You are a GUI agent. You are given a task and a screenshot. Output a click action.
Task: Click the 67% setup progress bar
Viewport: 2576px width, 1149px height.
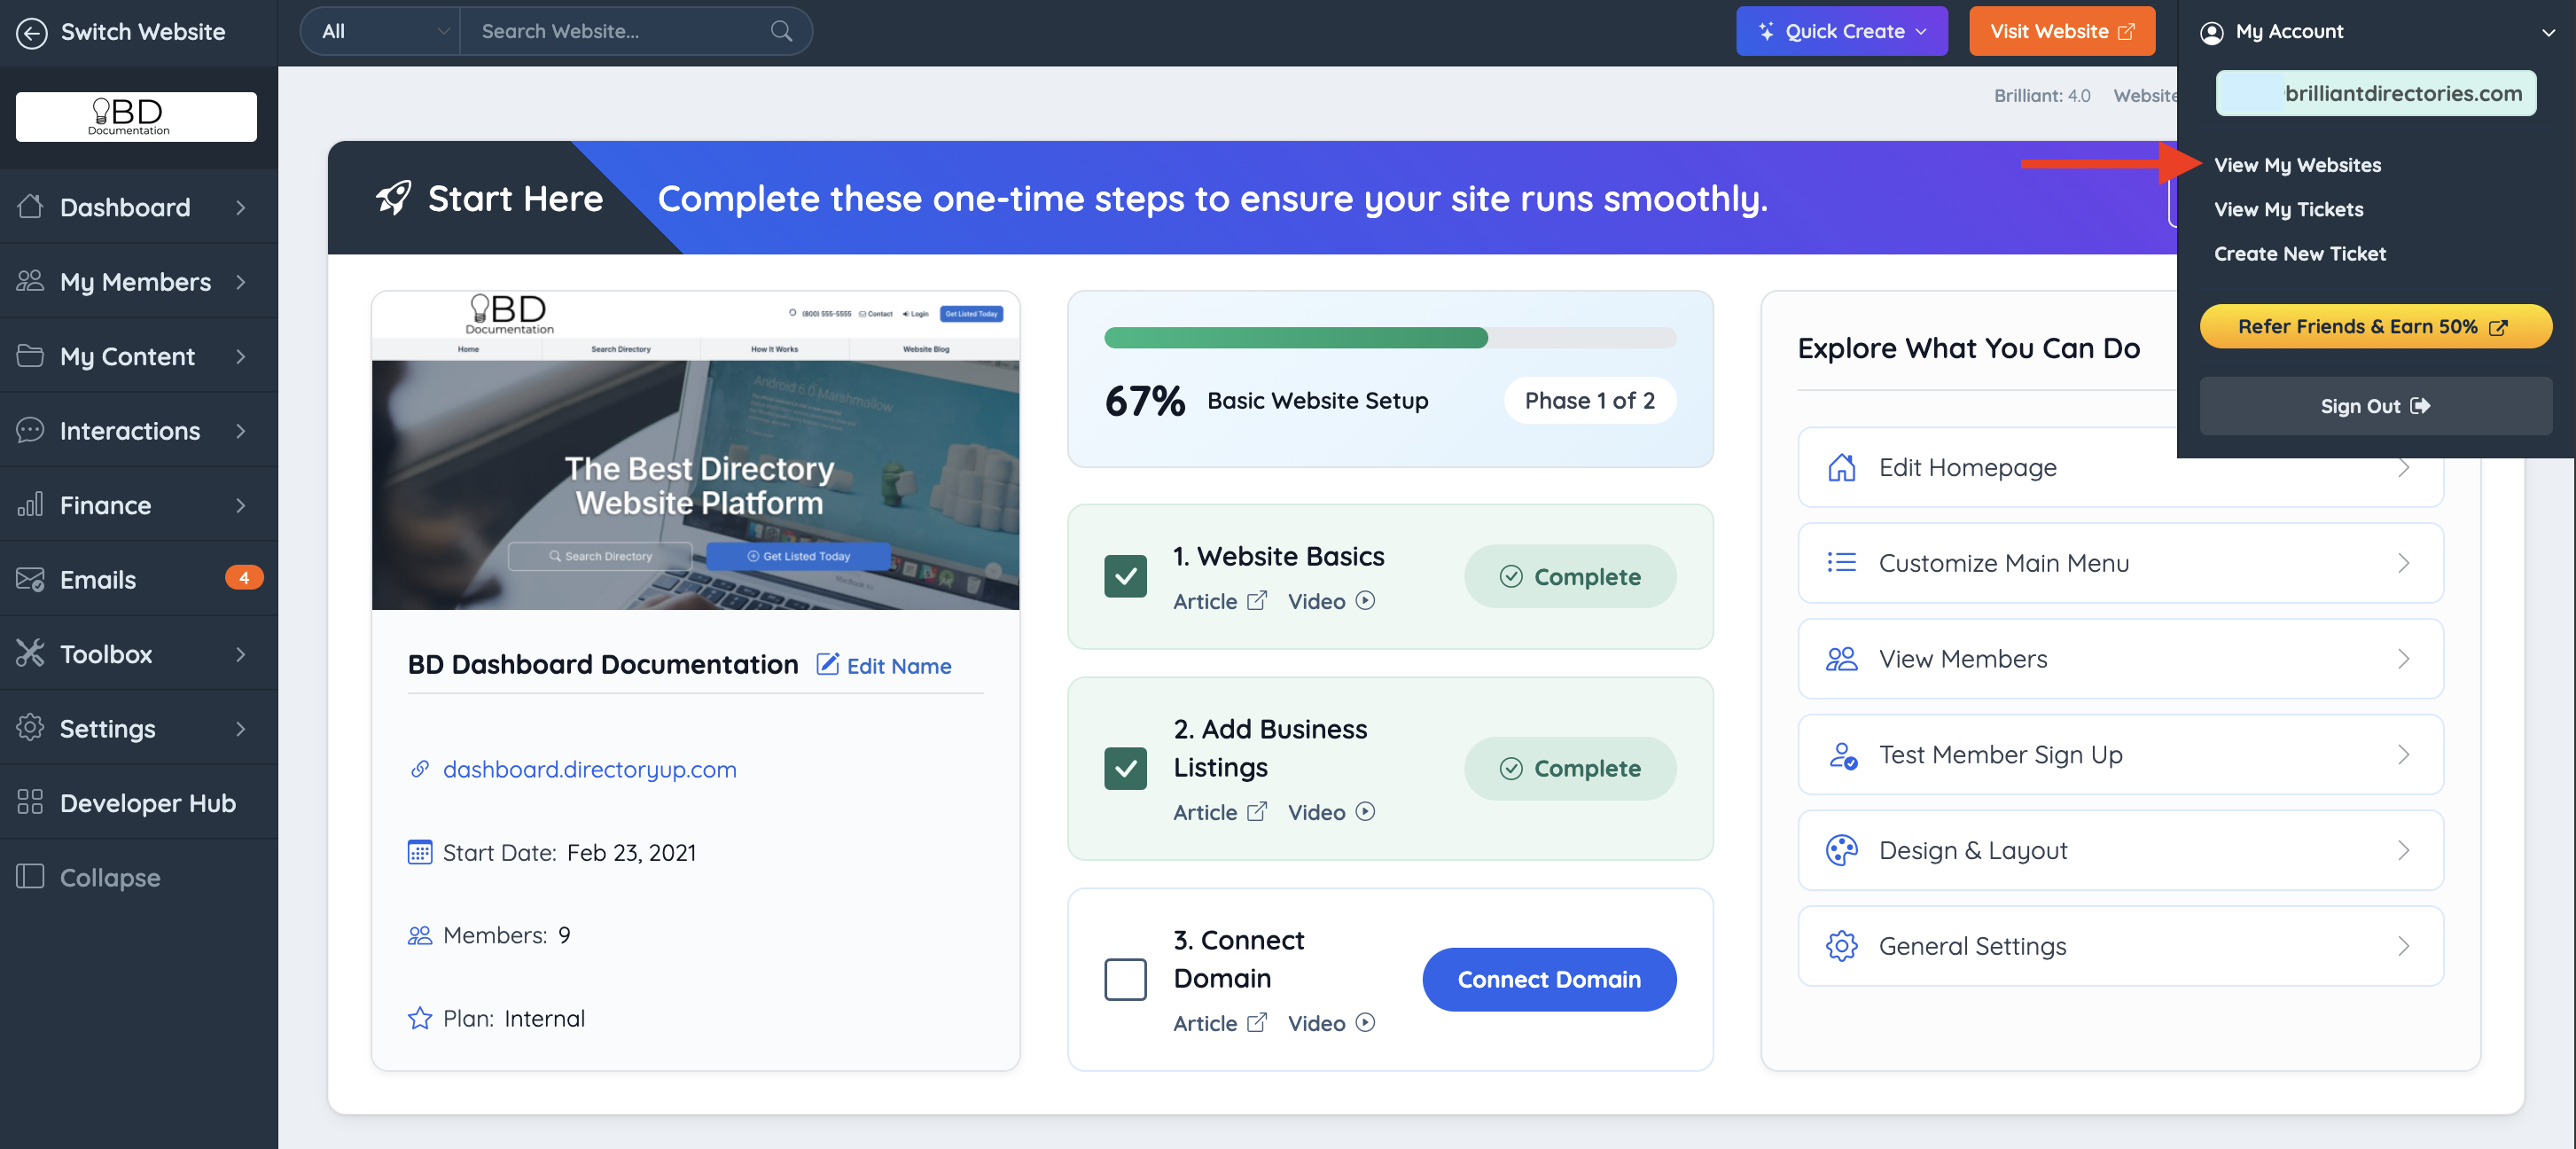click(x=1389, y=338)
